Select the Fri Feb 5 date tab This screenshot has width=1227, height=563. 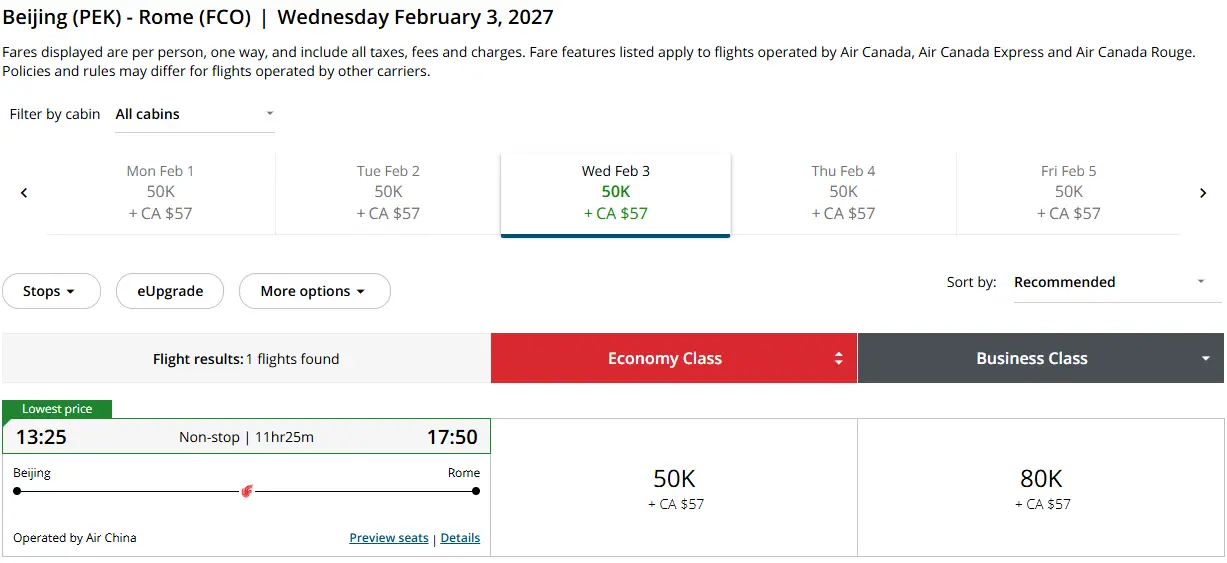click(x=1068, y=192)
